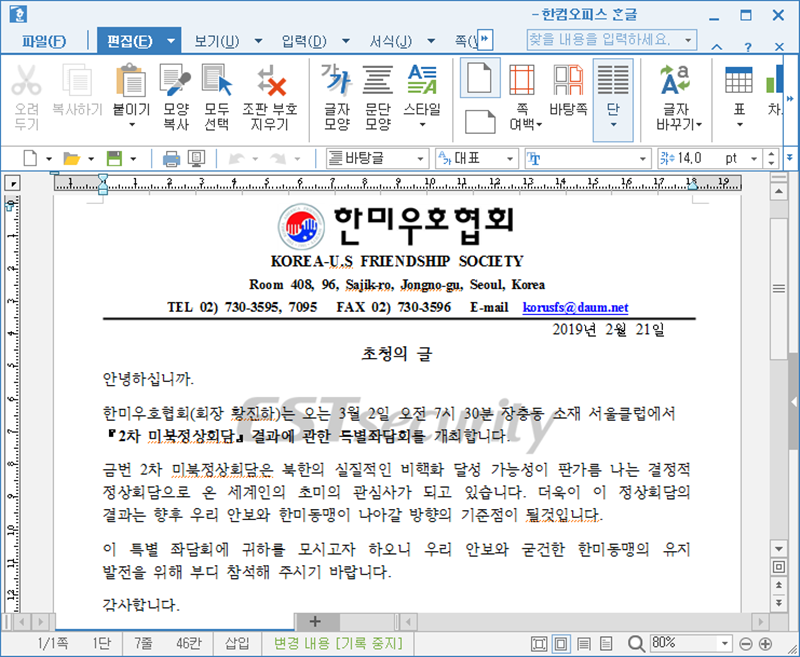This screenshot has height=657, width=800.
Task: Click the Print icon
Action: point(171,159)
